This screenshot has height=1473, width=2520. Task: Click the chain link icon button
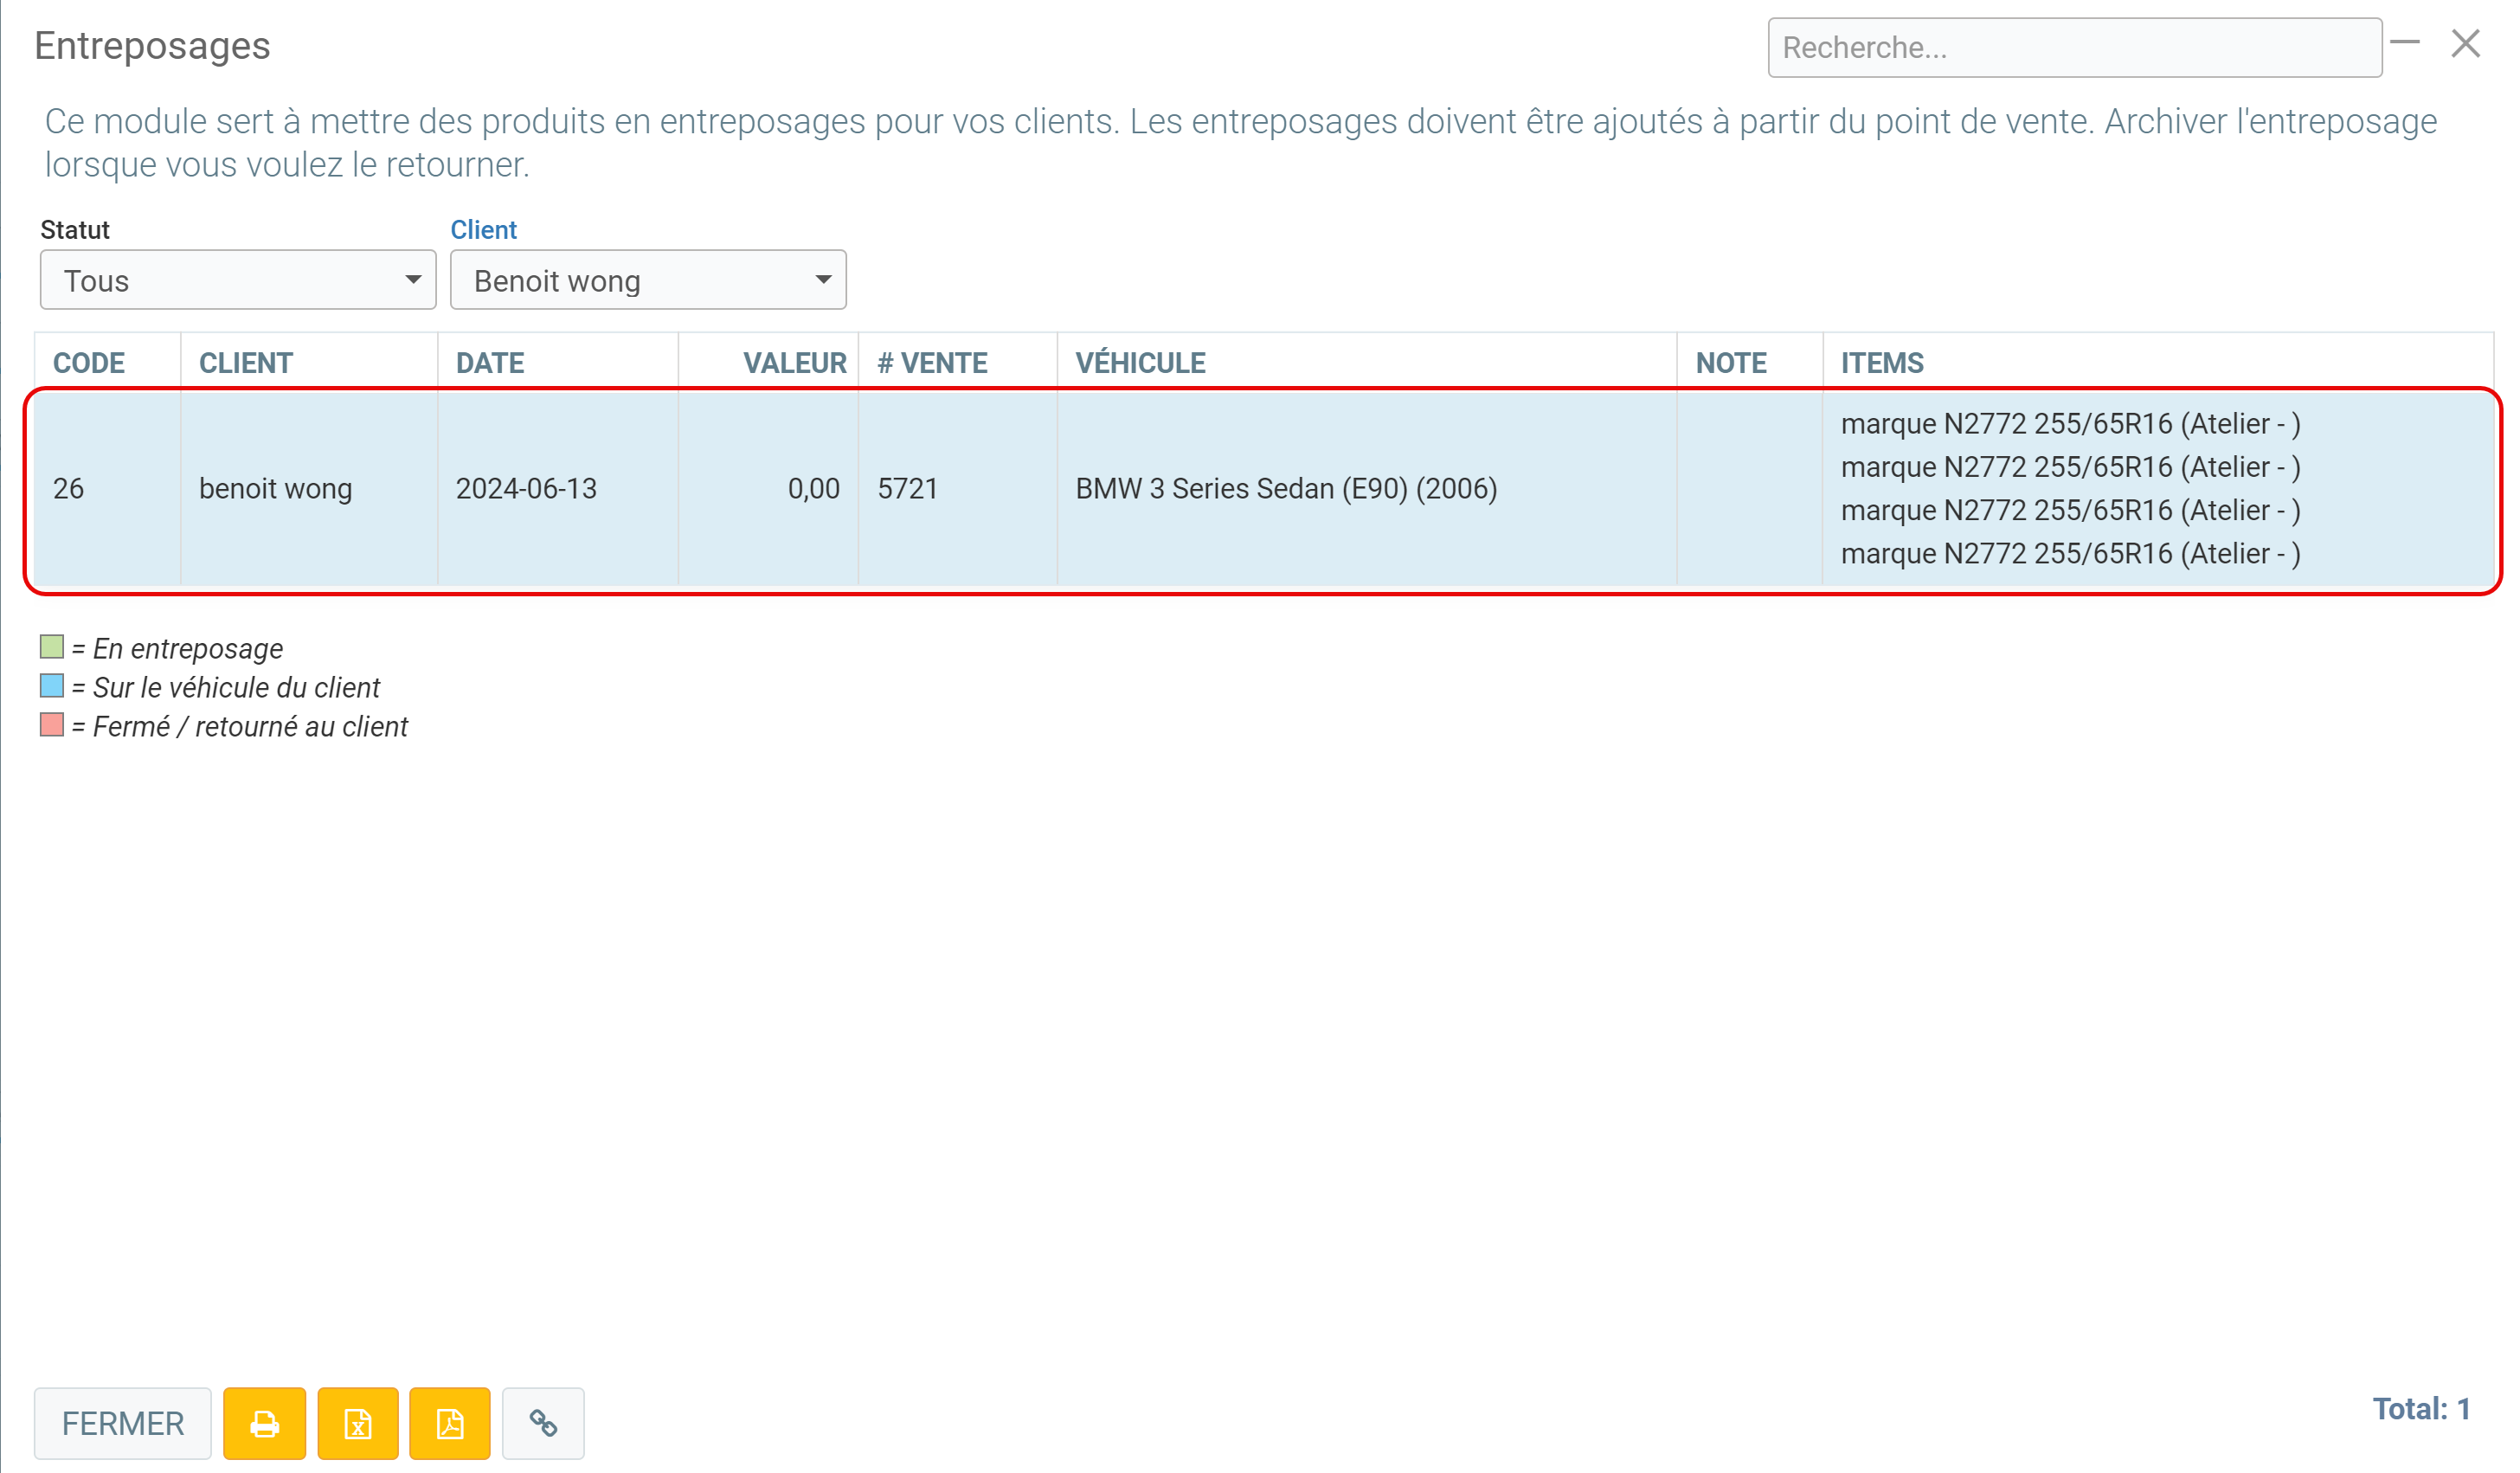543,1422
